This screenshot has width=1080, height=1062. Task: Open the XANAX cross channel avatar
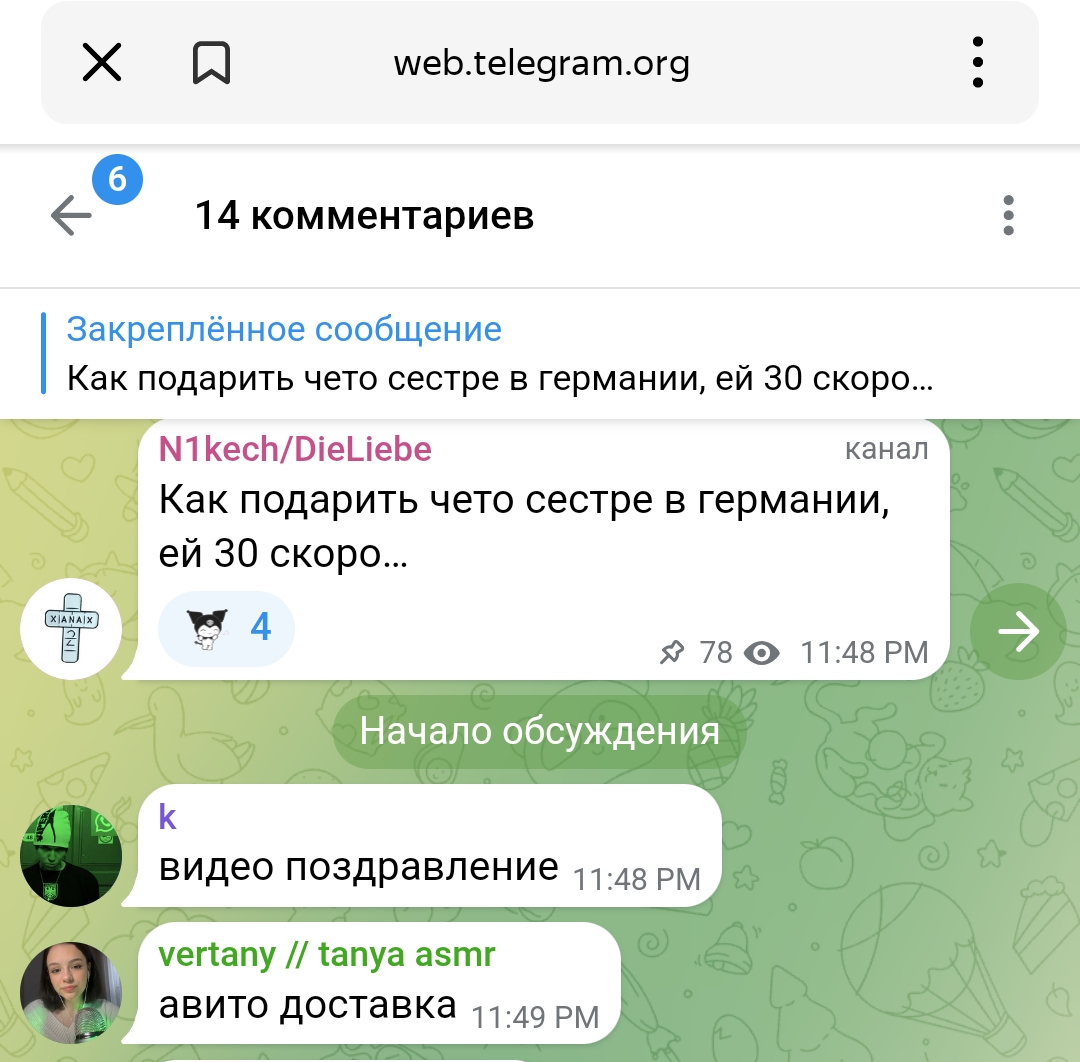click(71, 629)
